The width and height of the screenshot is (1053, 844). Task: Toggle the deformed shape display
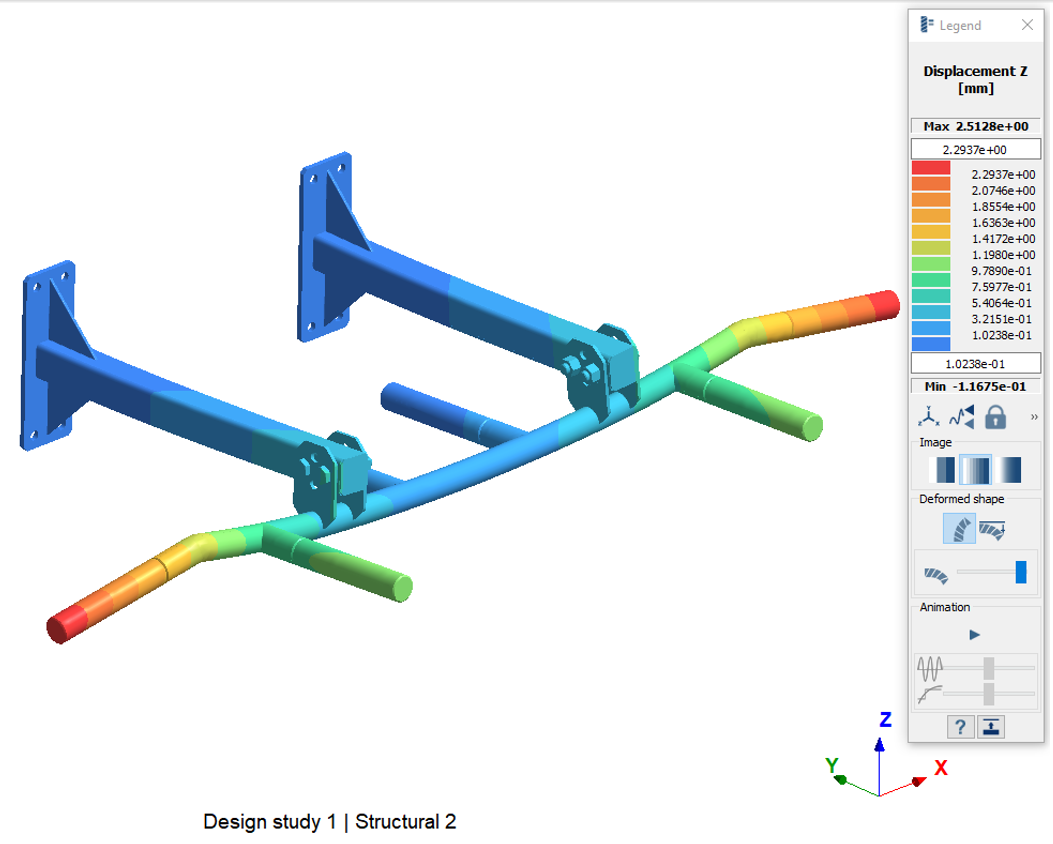click(x=960, y=527)
